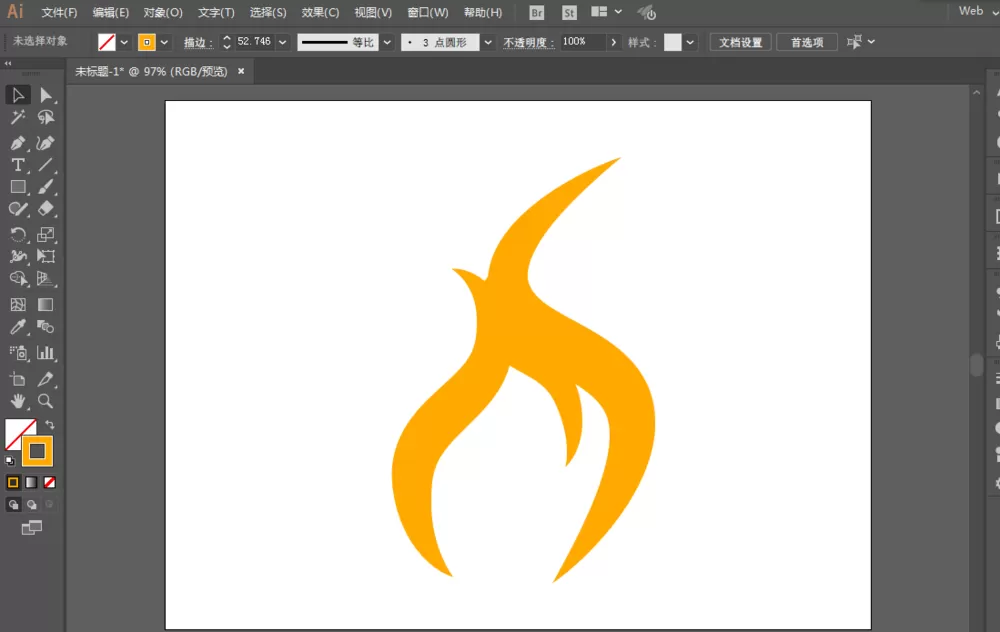Select the Selection tool (black arrow)
The image size is (1000, 632).
(x=18, y=95)
